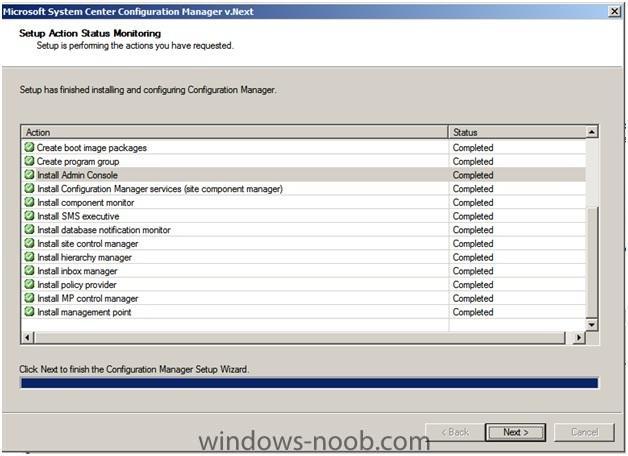Click green check icon for Install policy provider
The image size is (628, 456).
[x=29, y=284]
